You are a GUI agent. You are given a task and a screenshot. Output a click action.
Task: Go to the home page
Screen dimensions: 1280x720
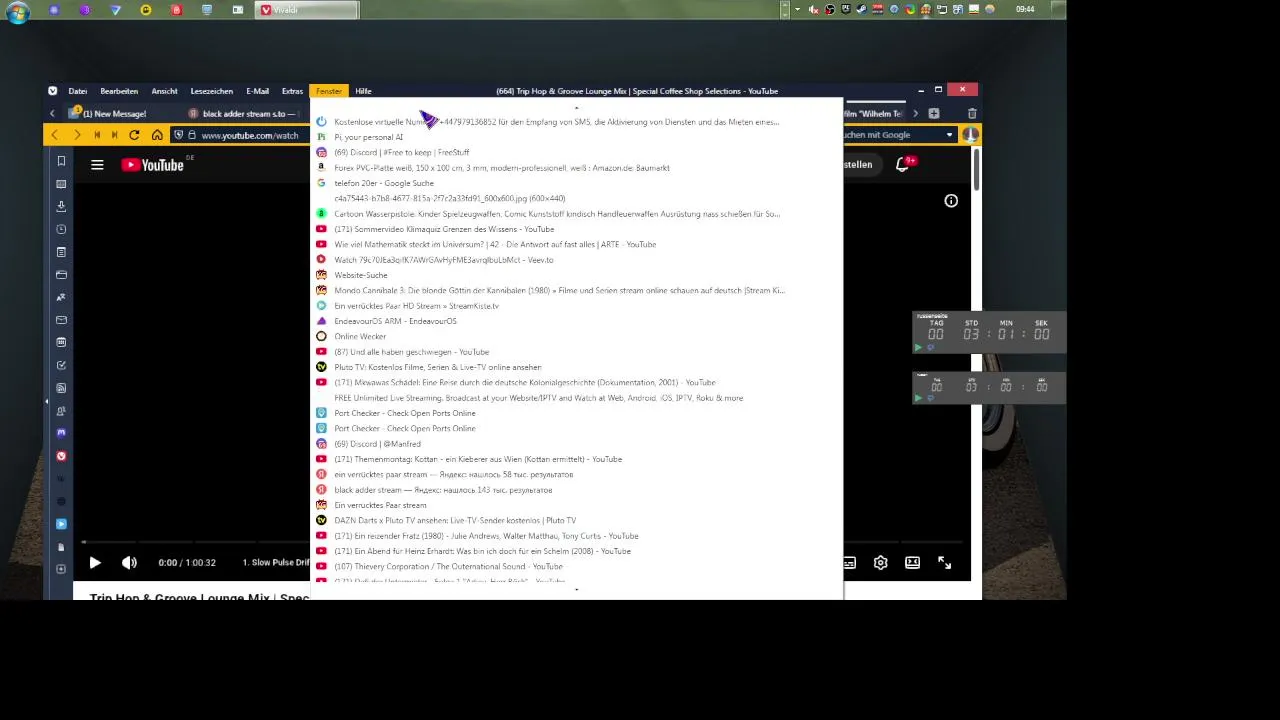[157, 135]
